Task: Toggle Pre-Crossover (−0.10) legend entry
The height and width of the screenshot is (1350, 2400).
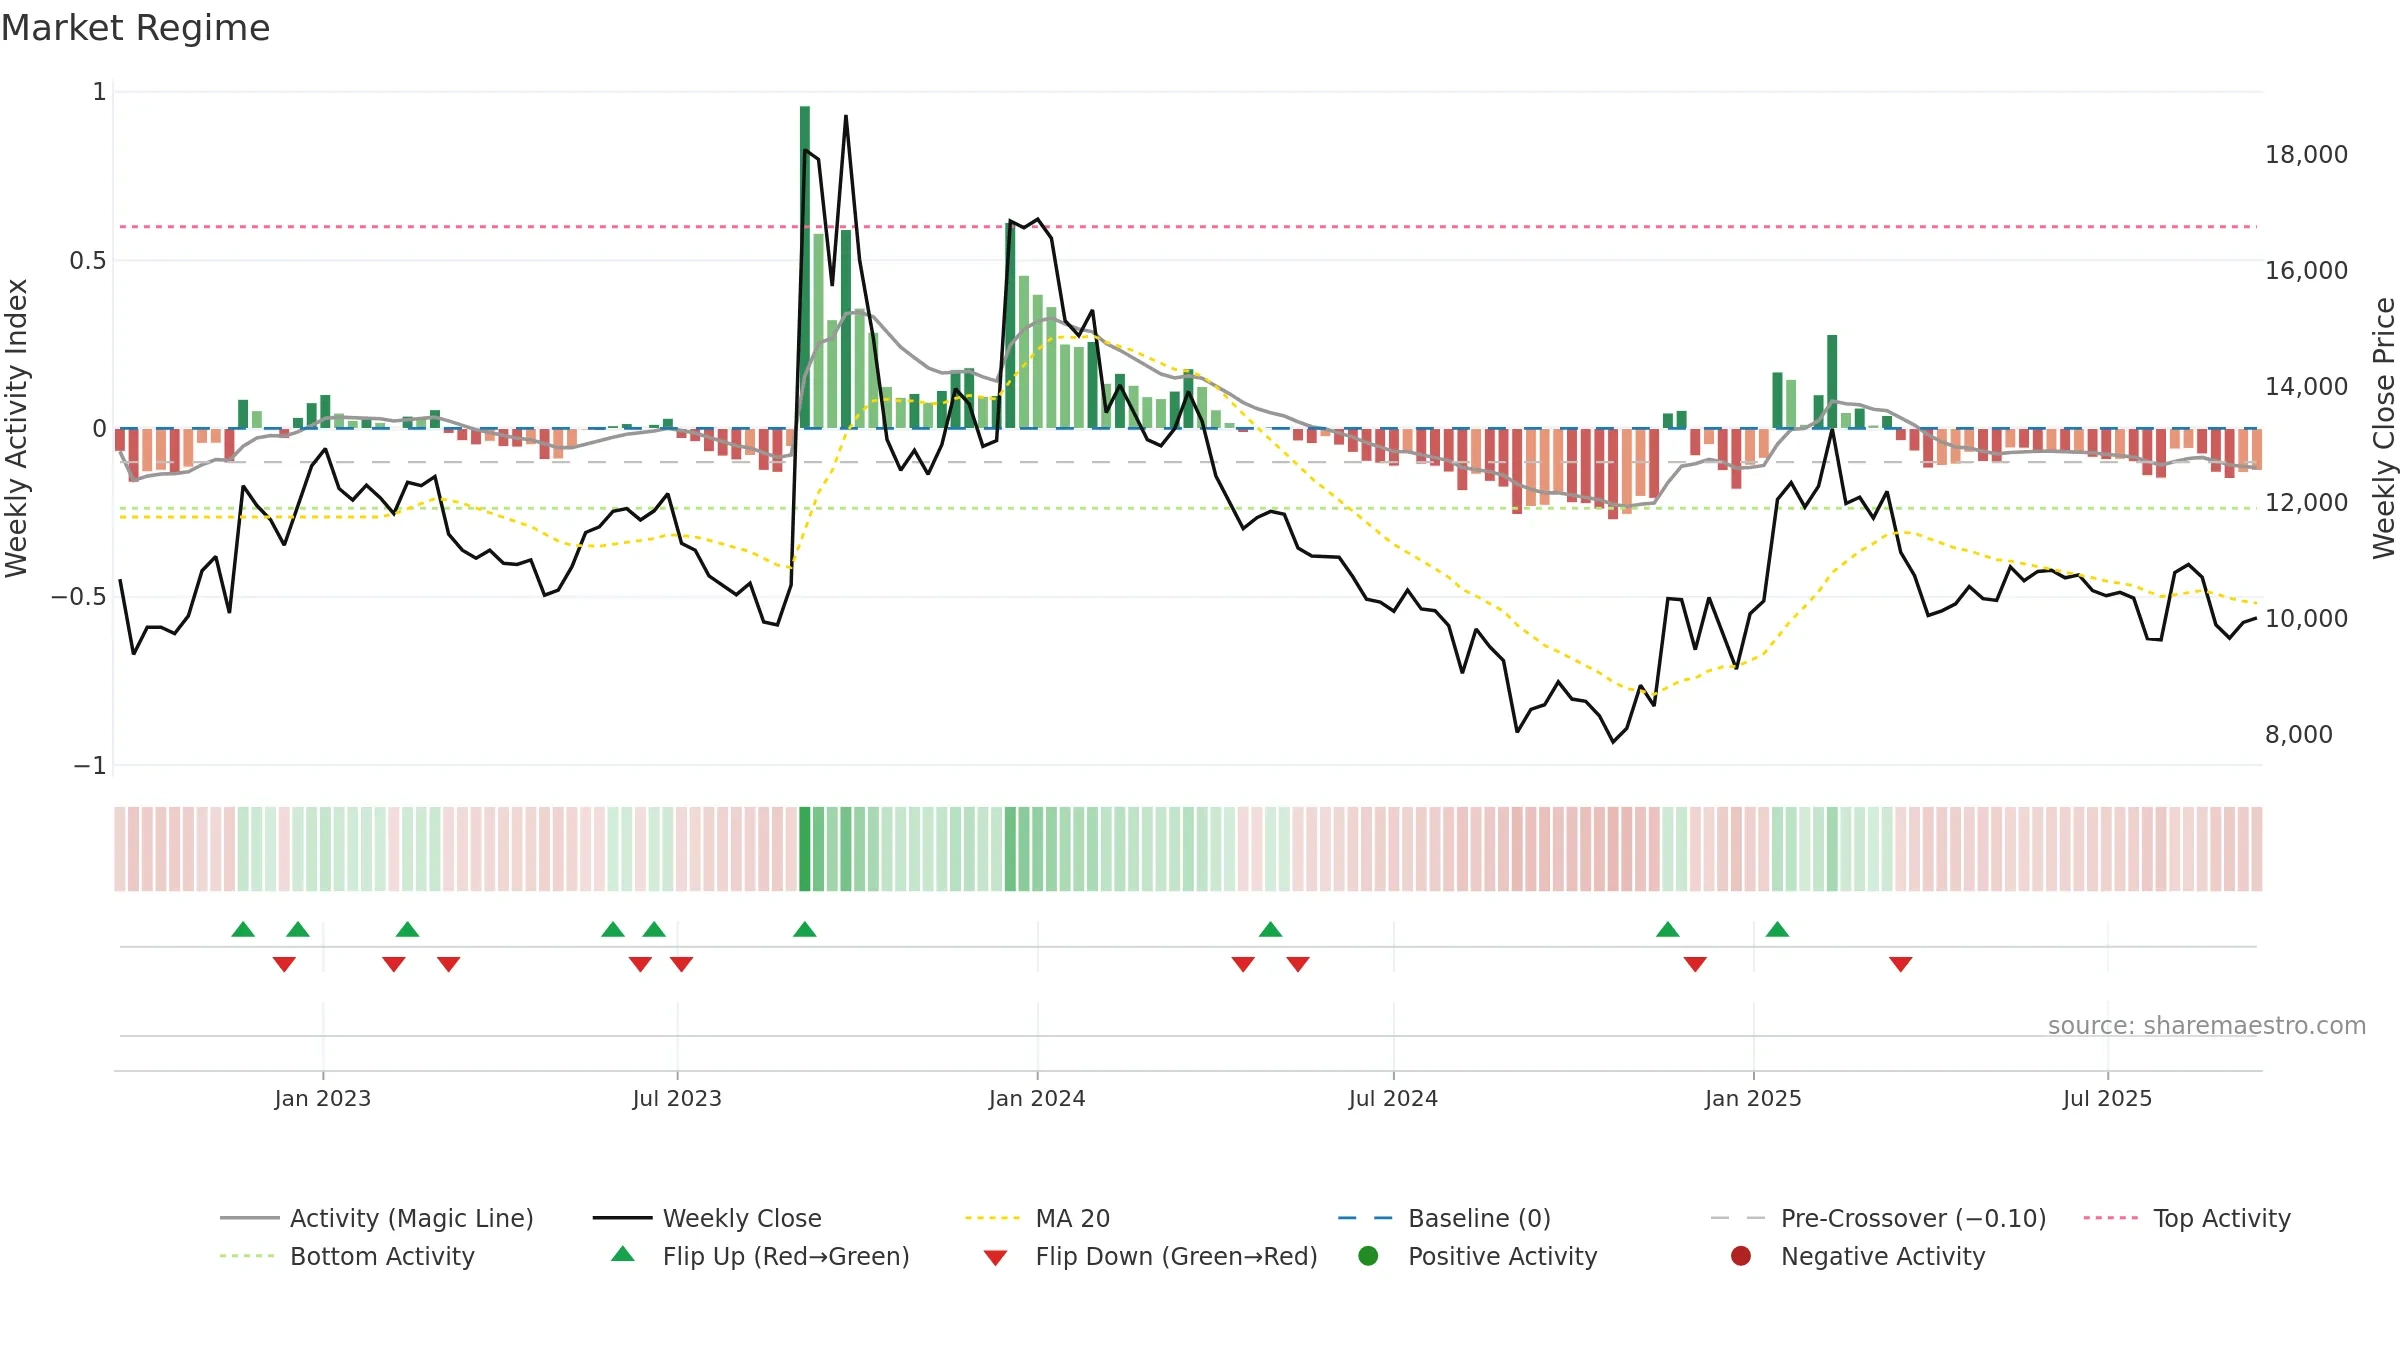Action: pyautogui.click(x=1878, y=1218)
